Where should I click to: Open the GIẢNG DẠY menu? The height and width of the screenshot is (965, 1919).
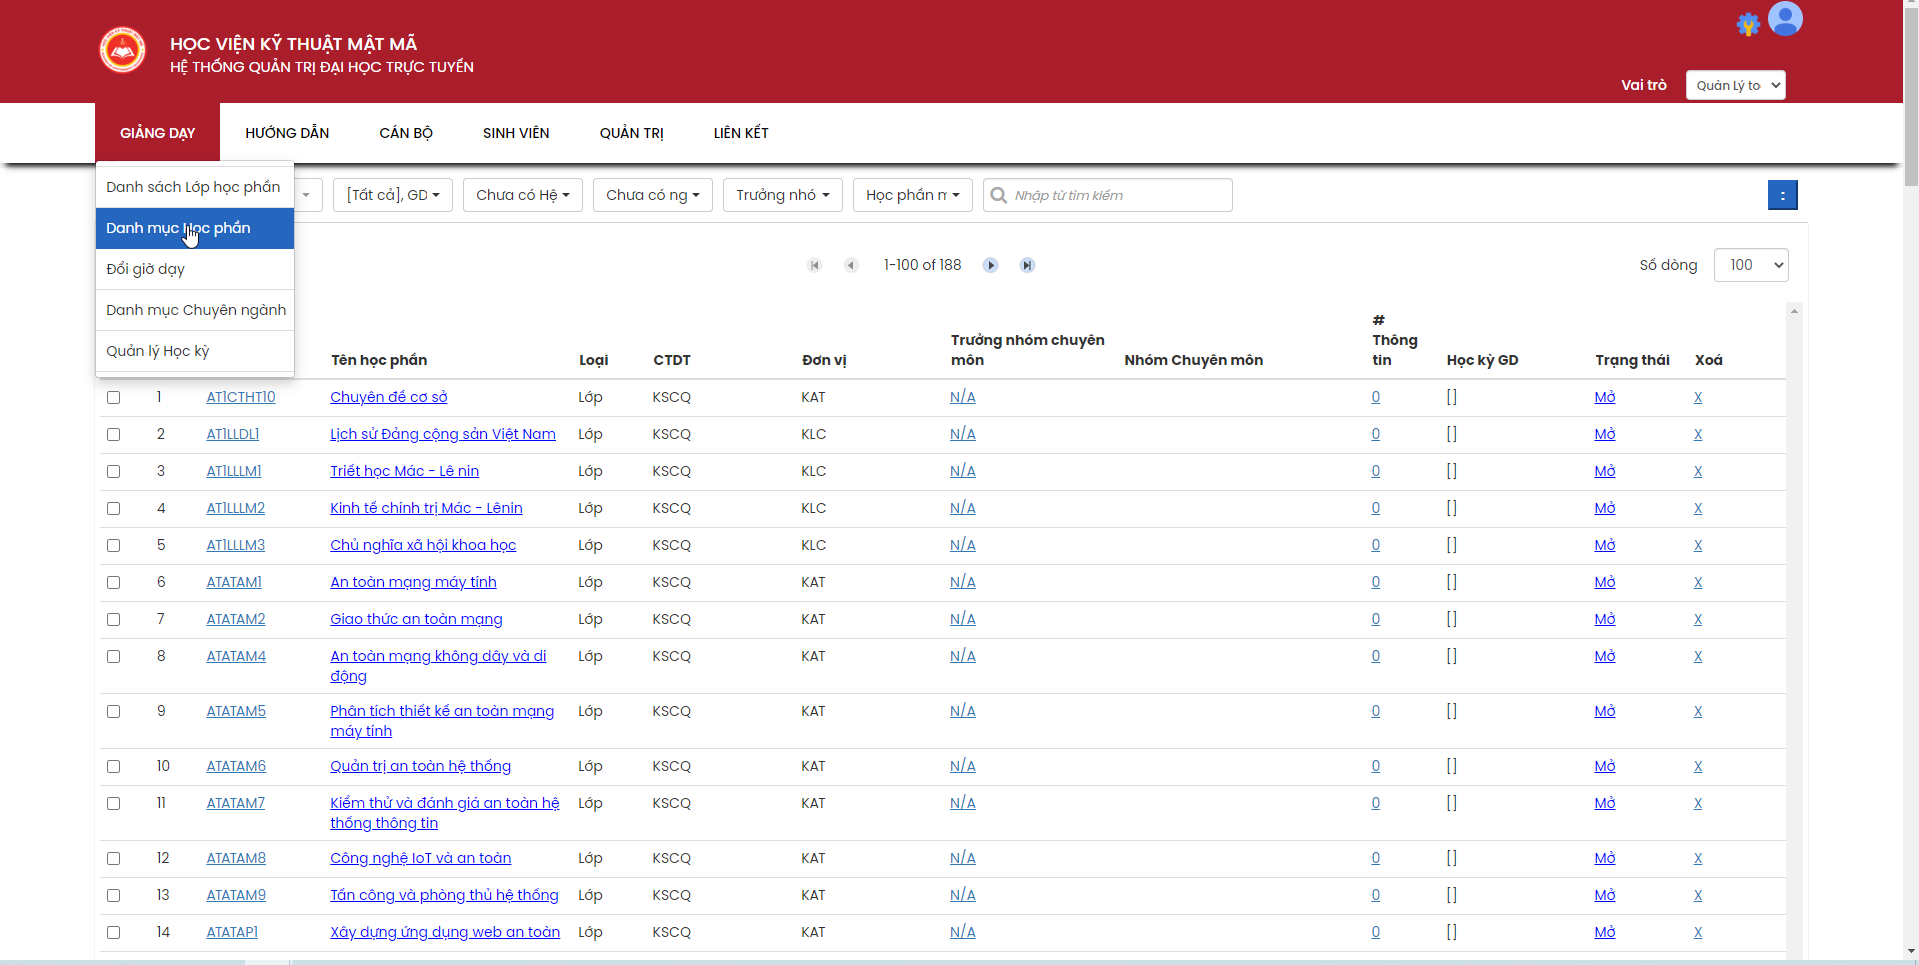(x=157, y=133)
